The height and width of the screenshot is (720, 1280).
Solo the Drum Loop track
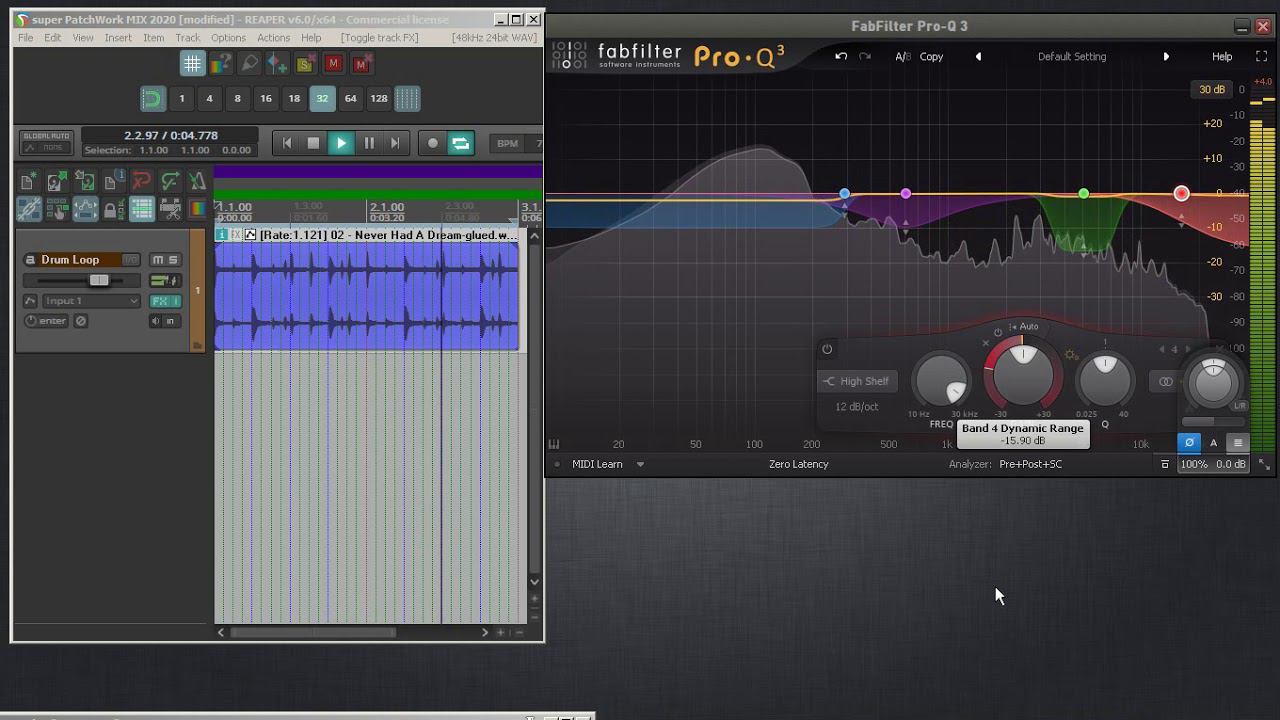coord(174,260)
